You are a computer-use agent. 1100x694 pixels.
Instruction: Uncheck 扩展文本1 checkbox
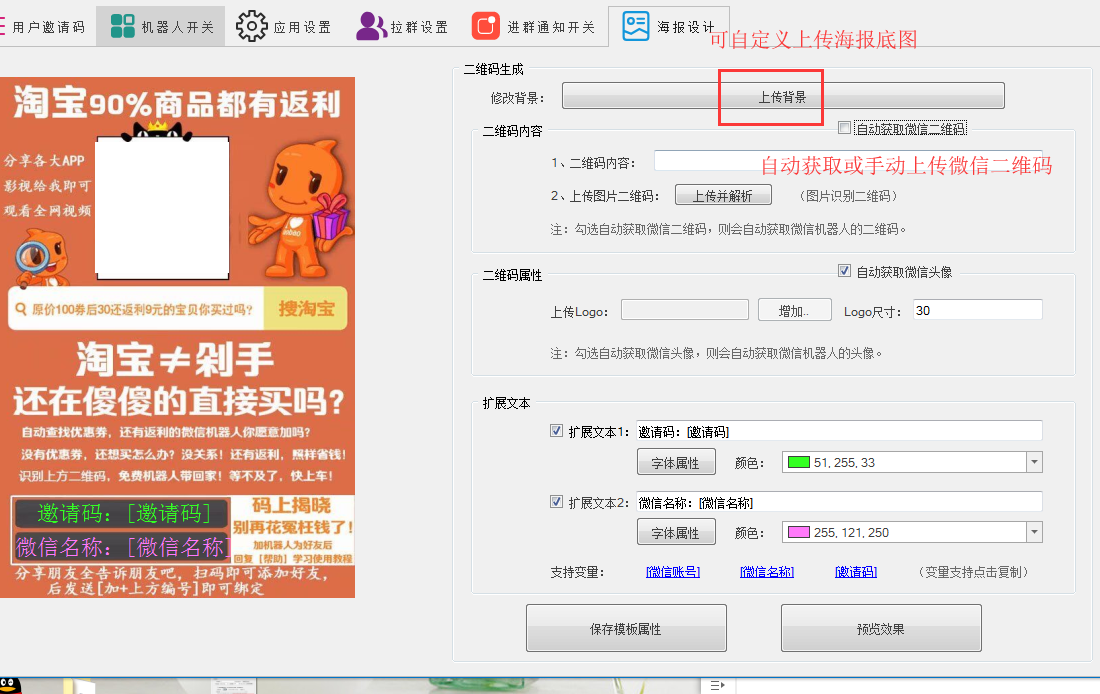point(556,431)
